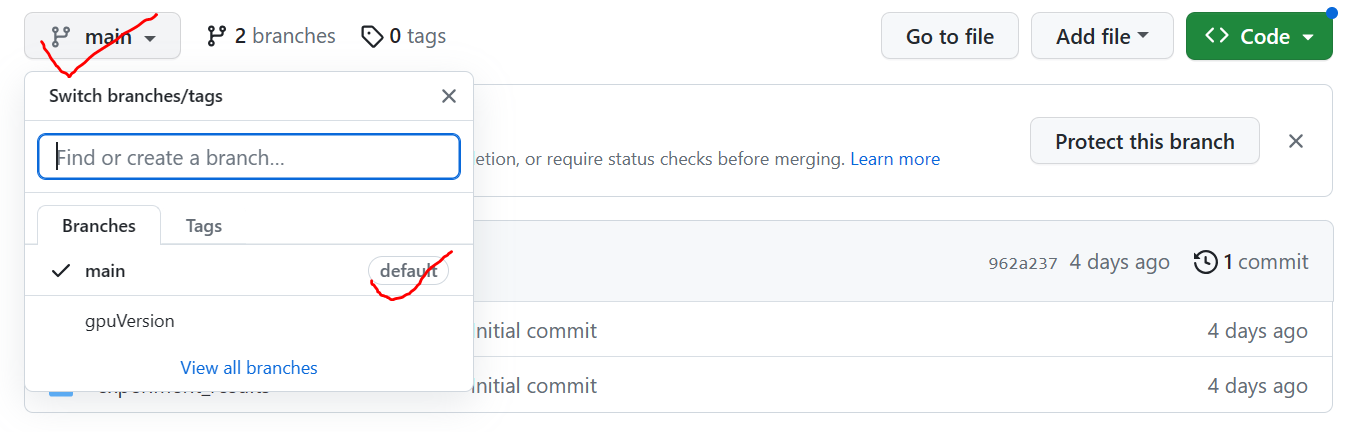1359x432 pixels.
Task: Open the View all branches link
Action: tap(249, 368)
